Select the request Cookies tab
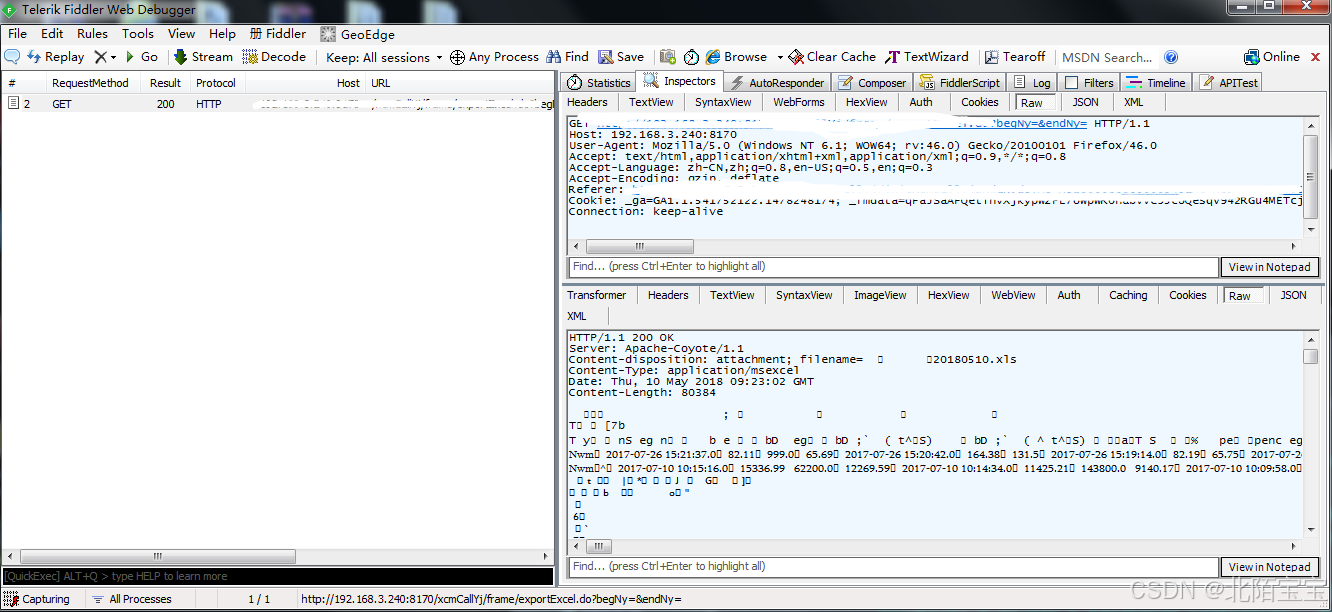The image size is (1332, 612). pos(980,102)
